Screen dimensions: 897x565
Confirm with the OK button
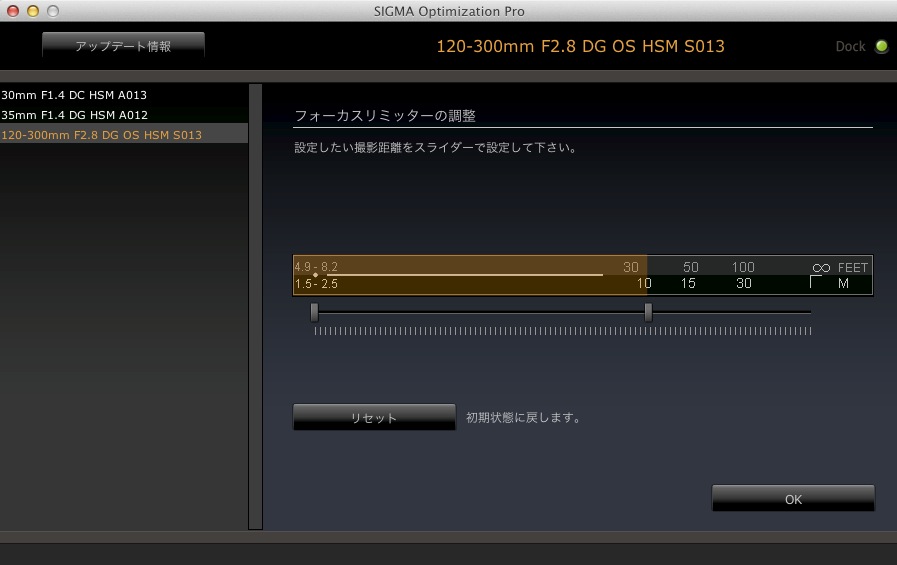[x=793, y=499]
